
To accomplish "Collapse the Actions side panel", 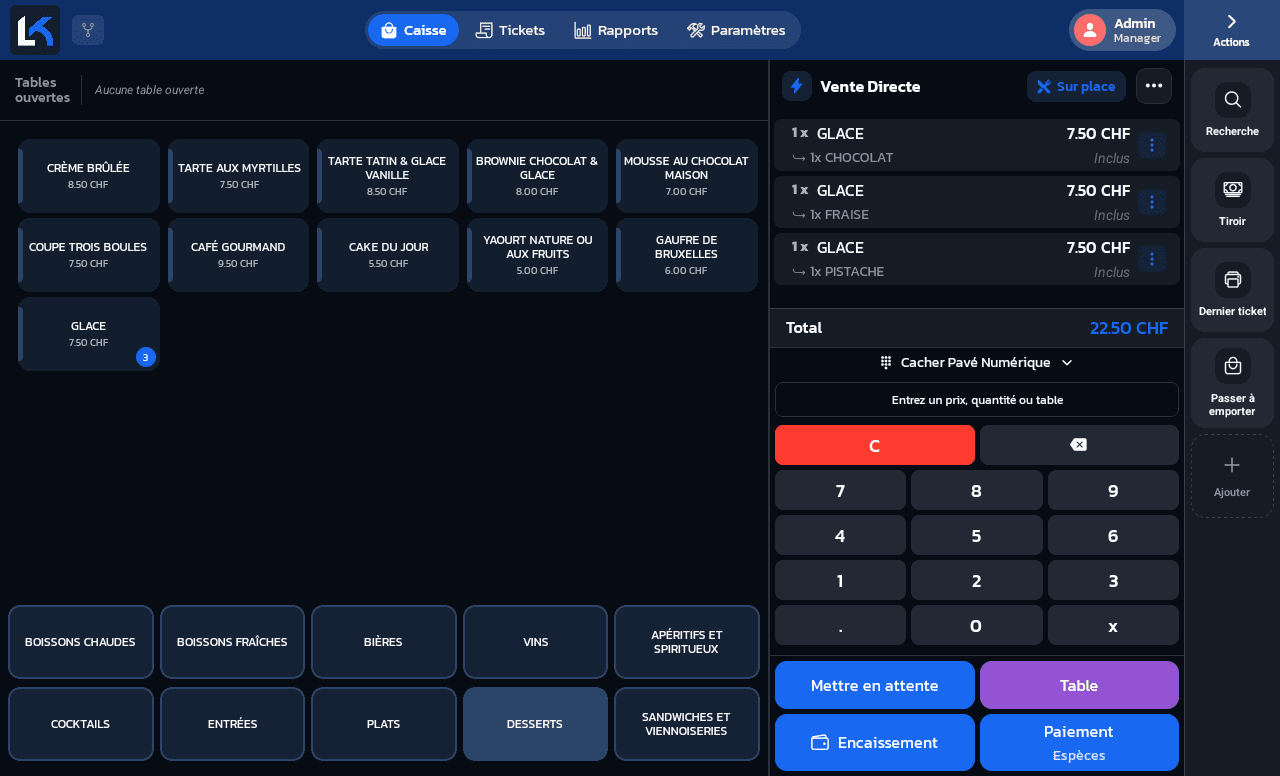I will [1232, 30].
